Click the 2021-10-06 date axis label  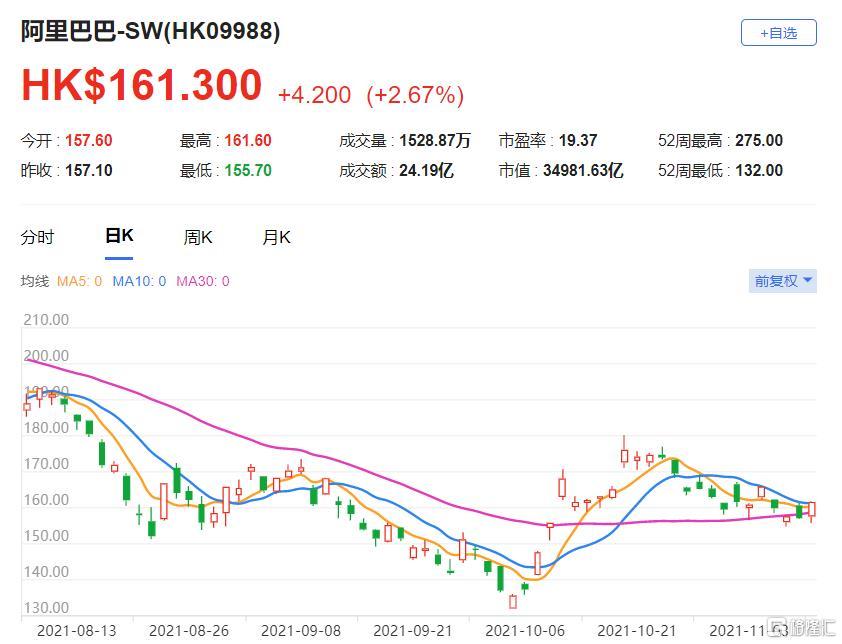(x=525, y=631)
